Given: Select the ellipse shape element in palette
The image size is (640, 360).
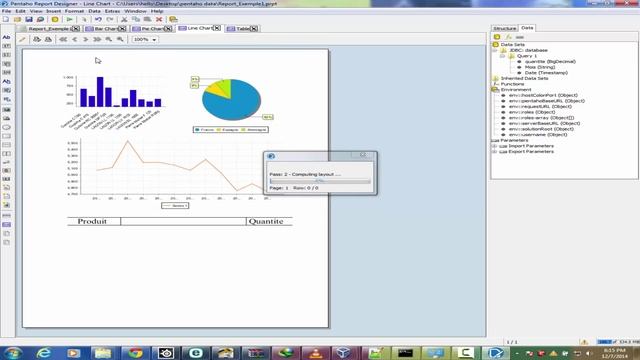Looking at the screenshot, I should pyautogui.click(x=7, y=127).
